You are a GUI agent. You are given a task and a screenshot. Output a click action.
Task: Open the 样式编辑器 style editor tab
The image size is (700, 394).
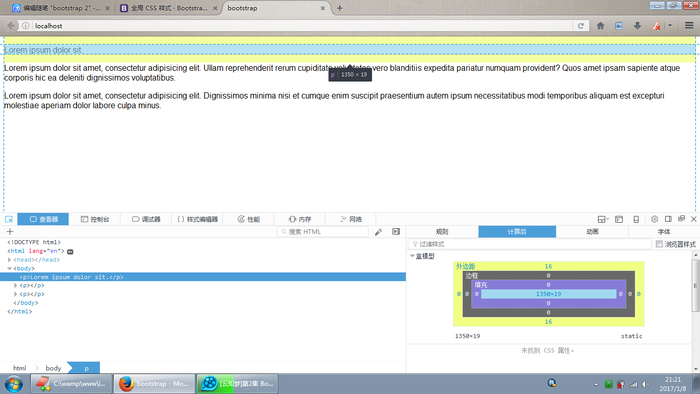(x=197, y=219)
